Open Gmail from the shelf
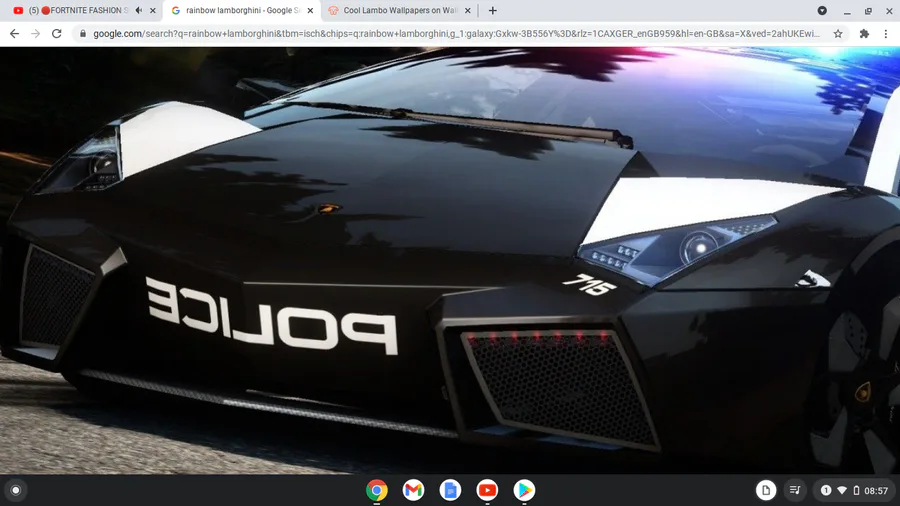 [x=413, y=490]
